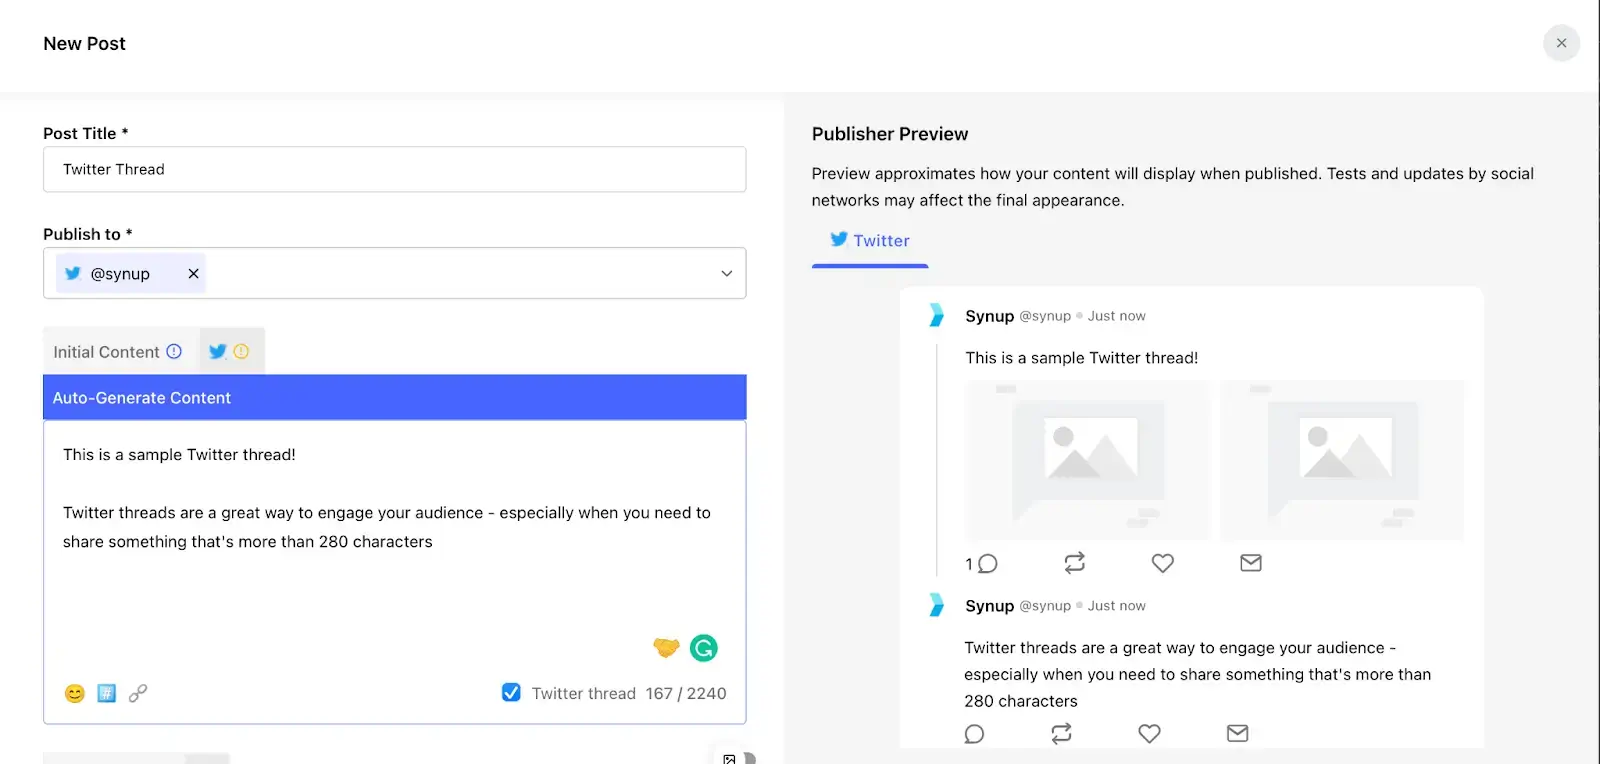Click preview text 'This is a sample Twitter thread!'
This screenshot has width=1600, height=764.
coord(1082,358)
